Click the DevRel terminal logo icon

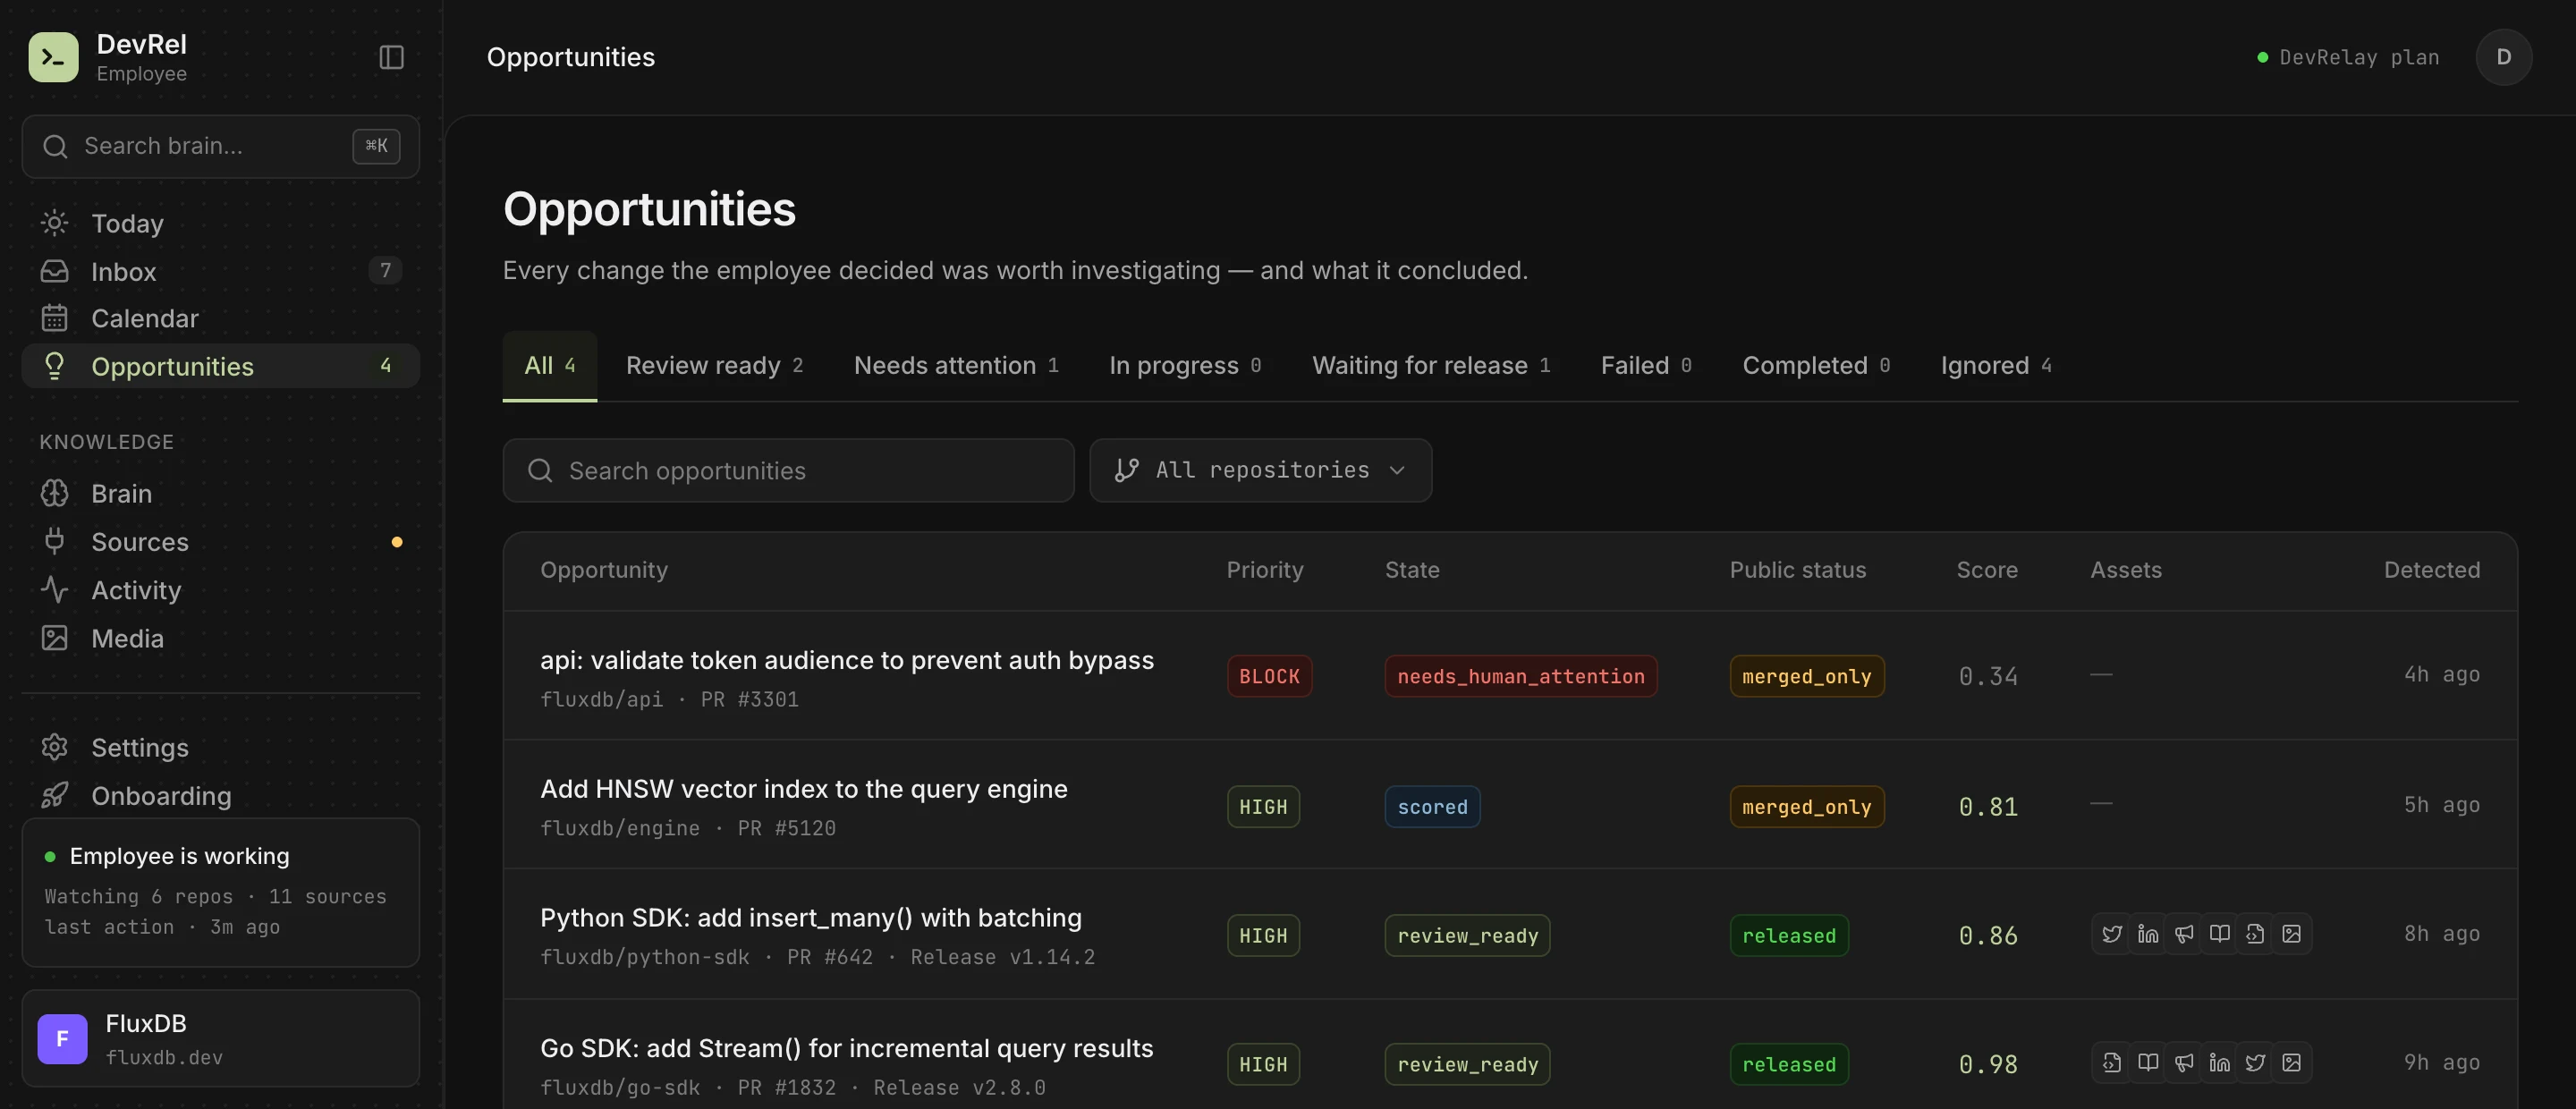pyautogui.click(x=53, y=57)
